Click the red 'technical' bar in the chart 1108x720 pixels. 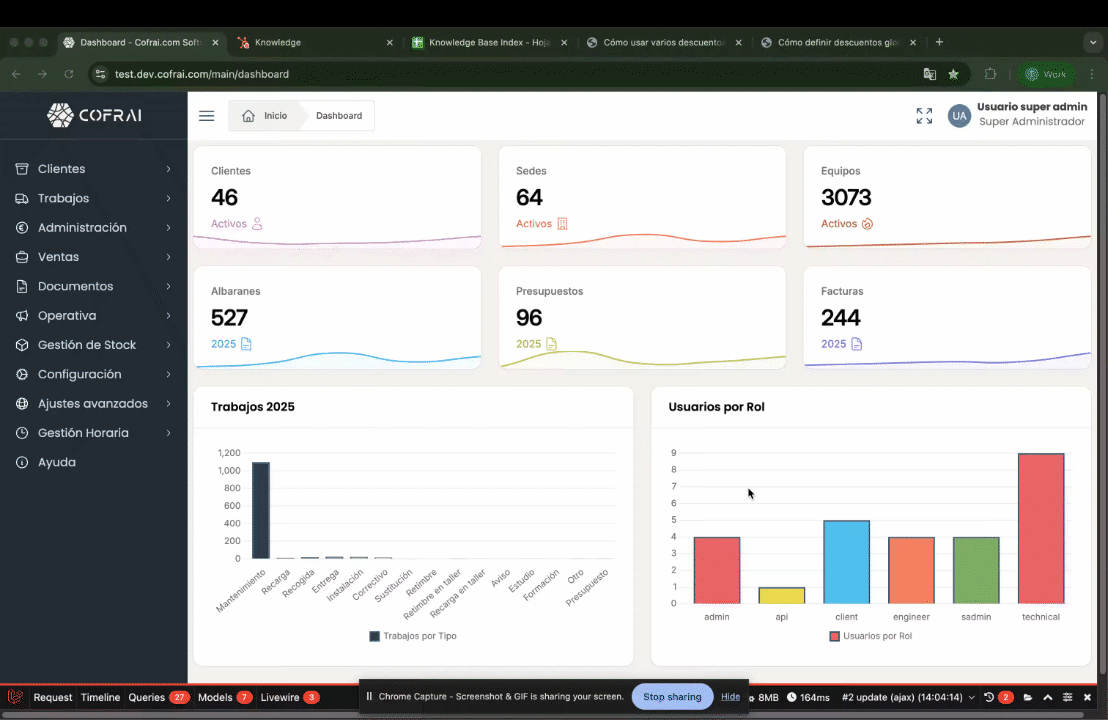coord(1041,527)
